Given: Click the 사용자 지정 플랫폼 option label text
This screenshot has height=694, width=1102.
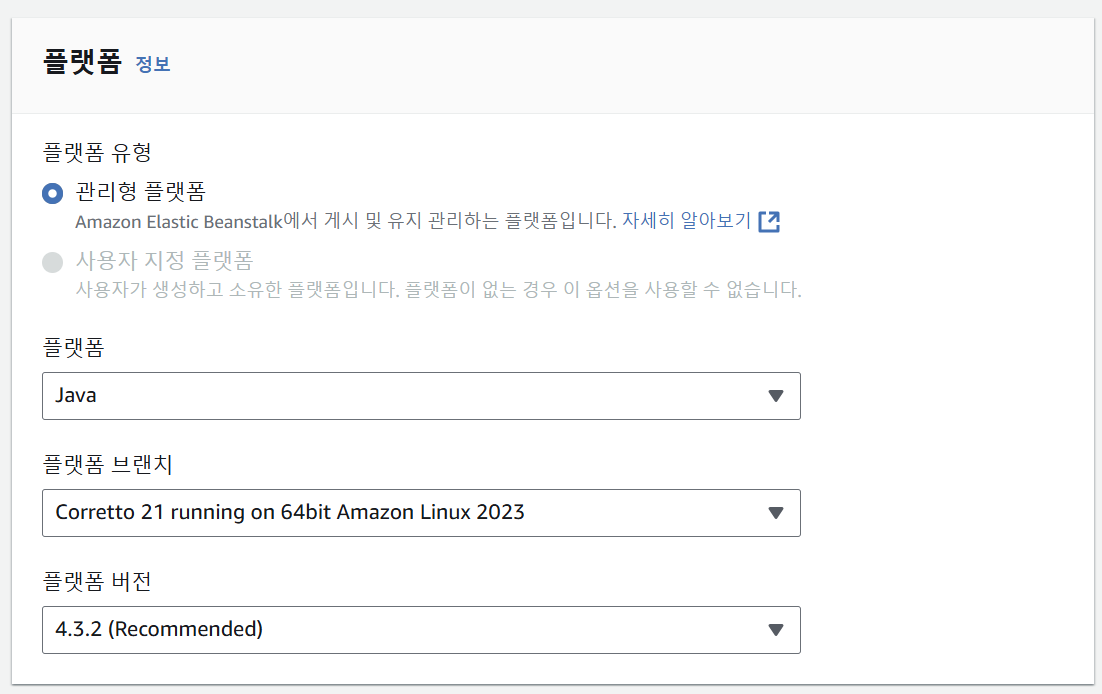Looking at the screenshot, I should click(x=165, y=262).
